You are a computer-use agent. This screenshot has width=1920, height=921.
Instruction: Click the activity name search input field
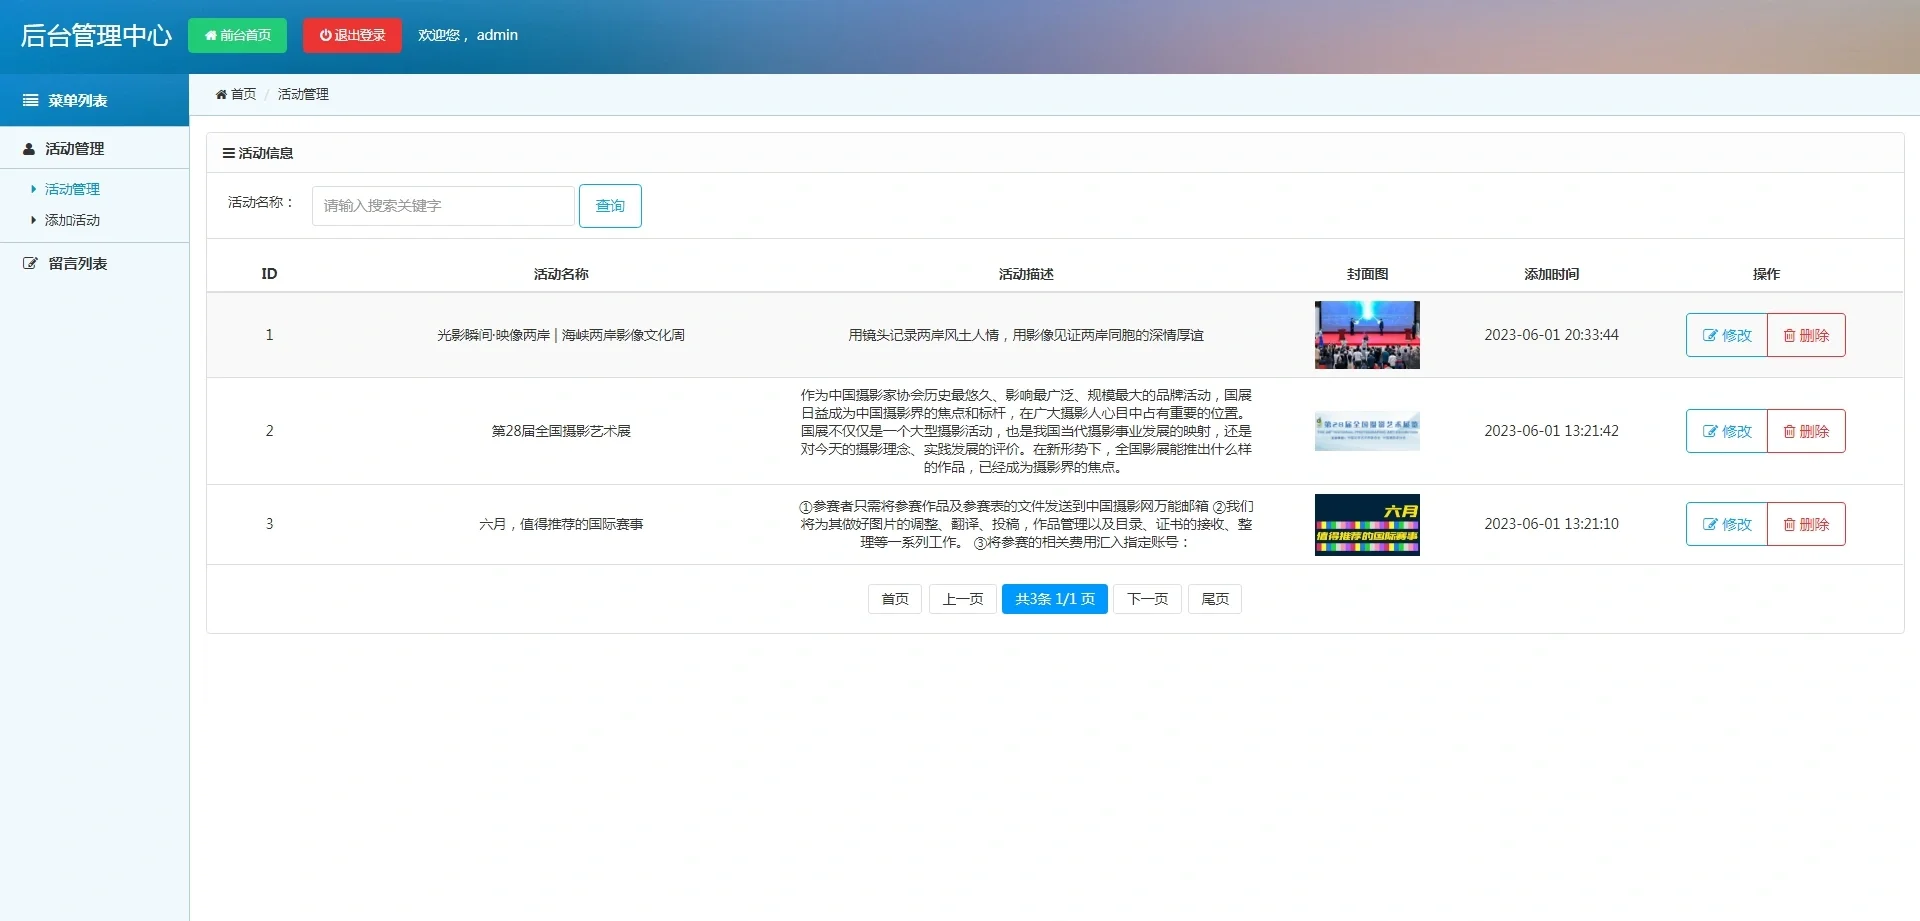coord(442,205)
